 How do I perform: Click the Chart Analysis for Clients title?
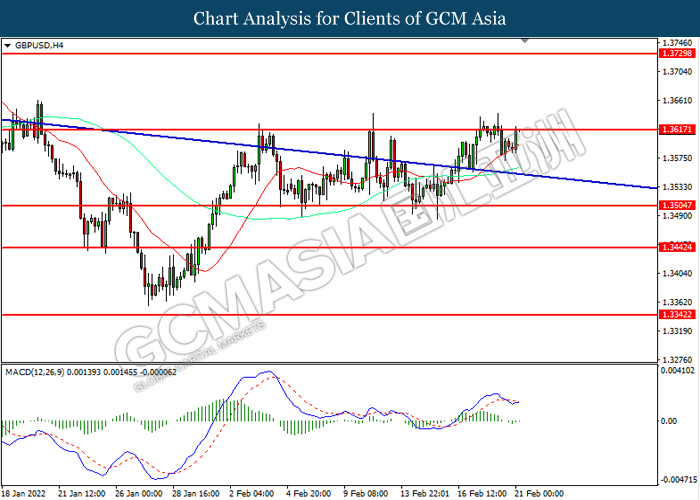pos(350,18)
